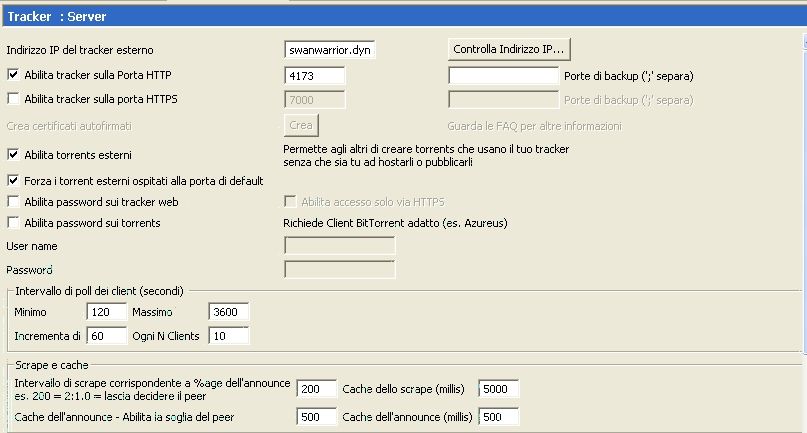Screen dimensions: 807x433
Task: Click the User name text field
Action: pos(340,245)
